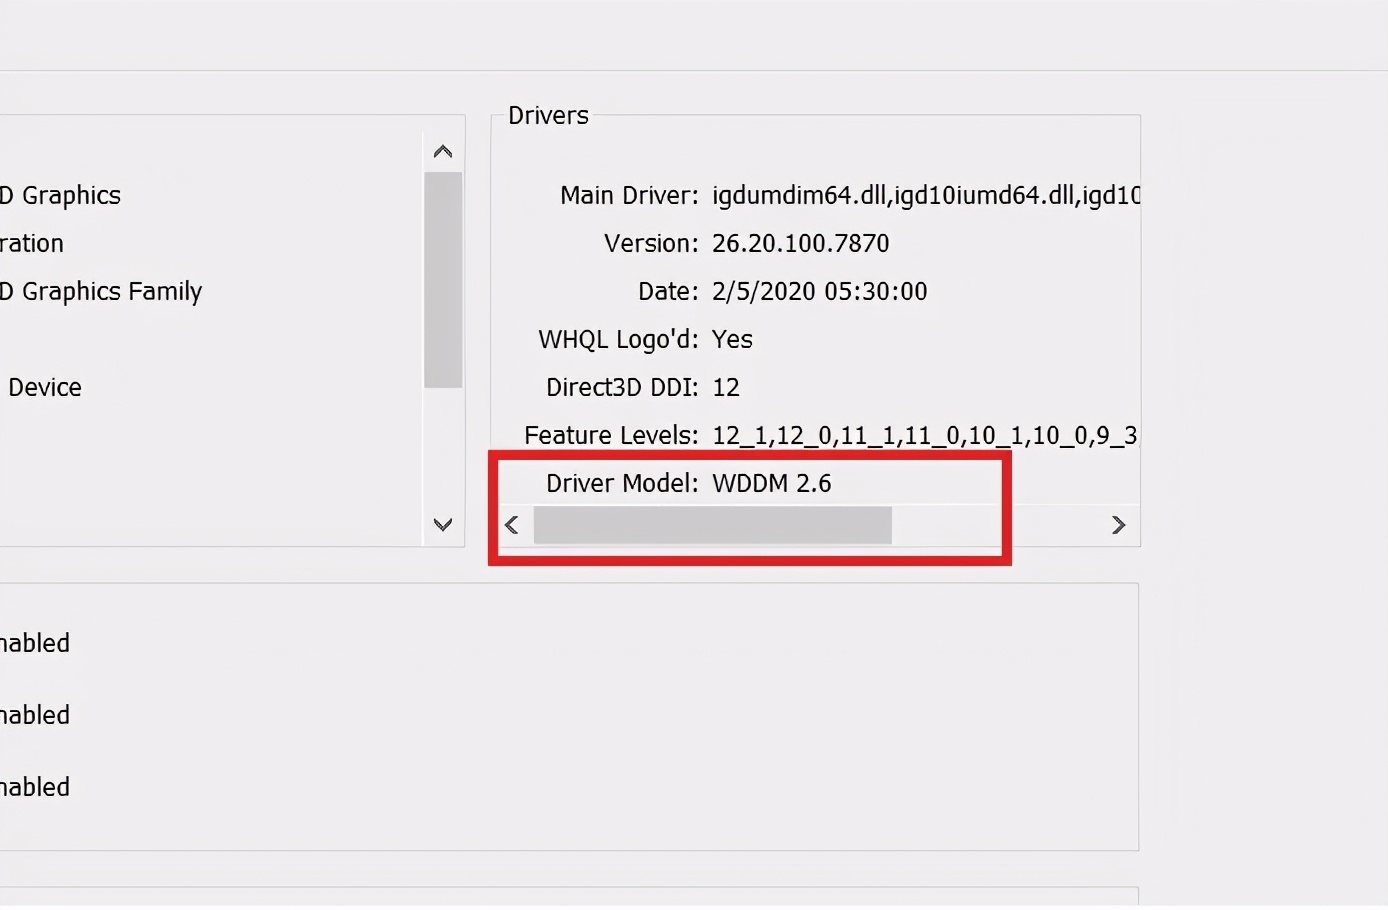Click the left arrow of horizontal scrollbar
1388x910 pixels.
(511, 524)
